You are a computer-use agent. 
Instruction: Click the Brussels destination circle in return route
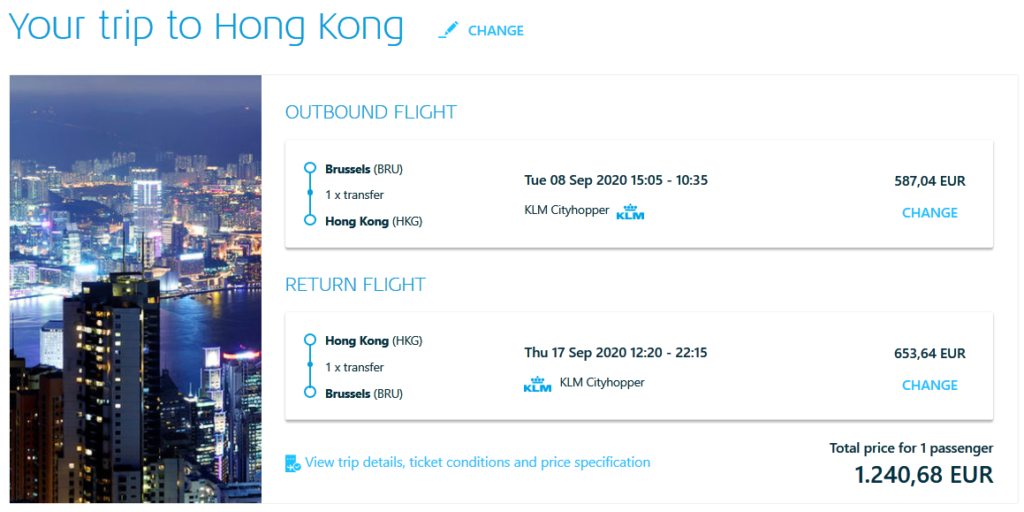[x=310, y=393]
